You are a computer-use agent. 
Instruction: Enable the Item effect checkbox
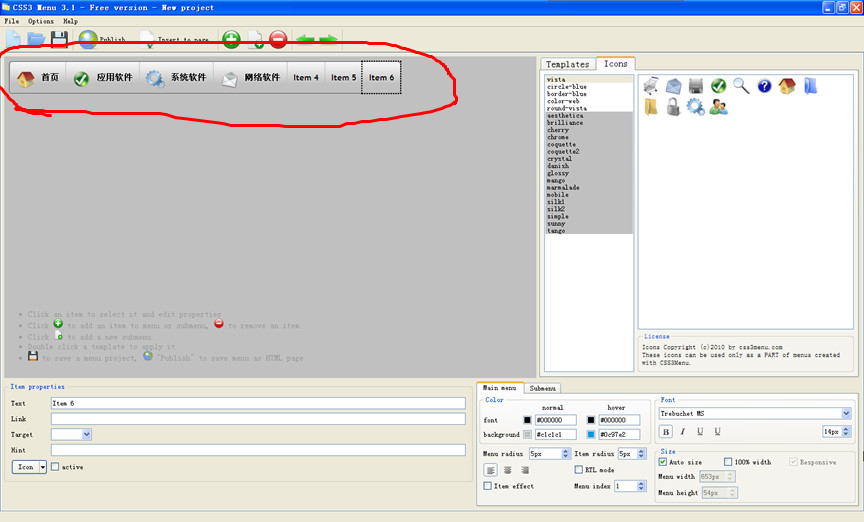coord(487,486)
